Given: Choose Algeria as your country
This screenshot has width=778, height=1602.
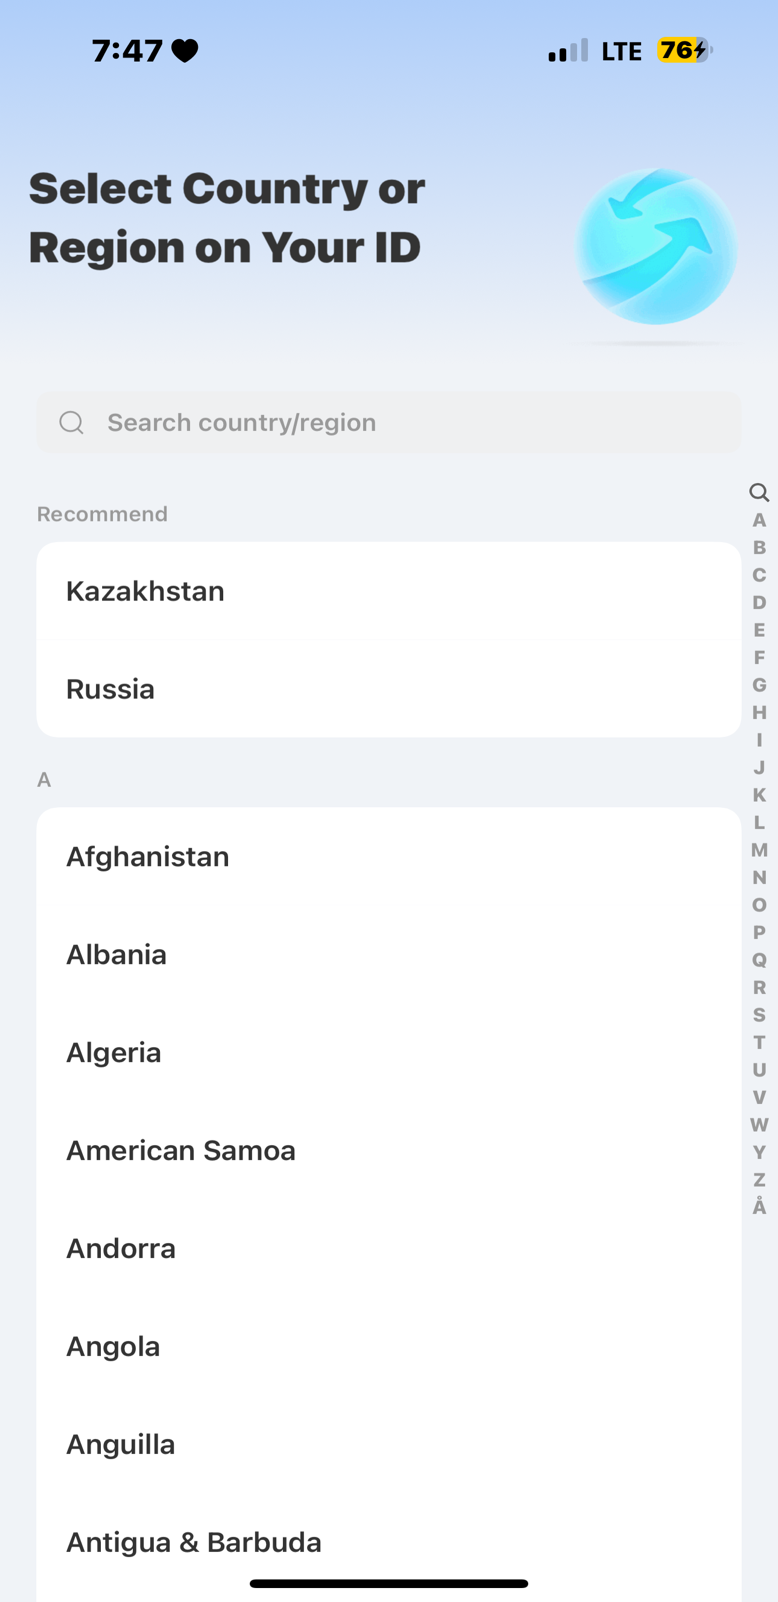Looking at the screenshot, I should coord(388,1053).
